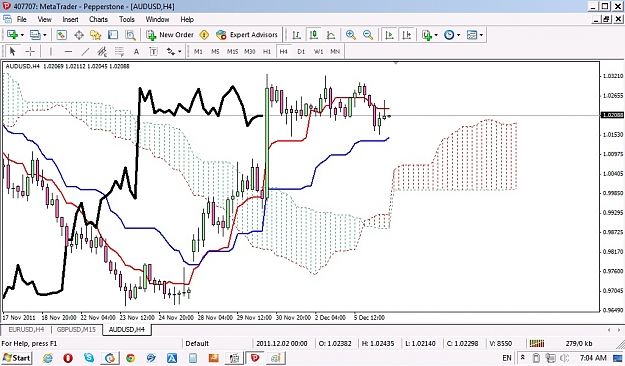Image resolution: width=625 pixels, height=366 pixels.
Task: Open the periods clock icon
Action: (x=449, y=35)
